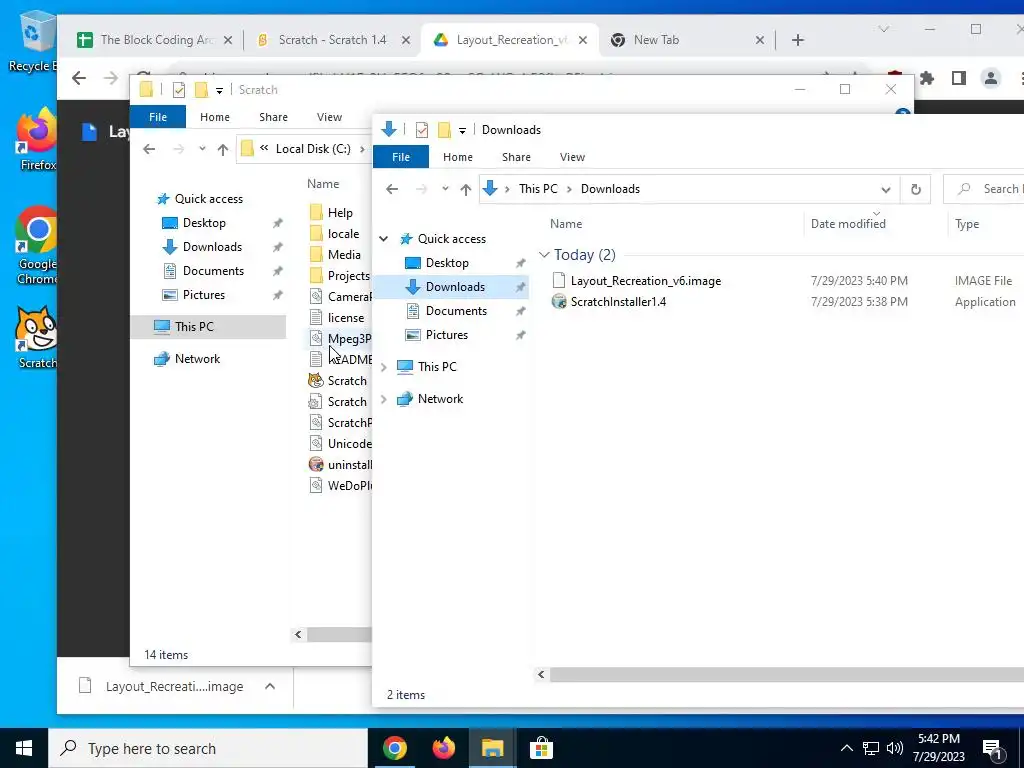Open View ribbon tab in Downloads window

tap(572, 157)
